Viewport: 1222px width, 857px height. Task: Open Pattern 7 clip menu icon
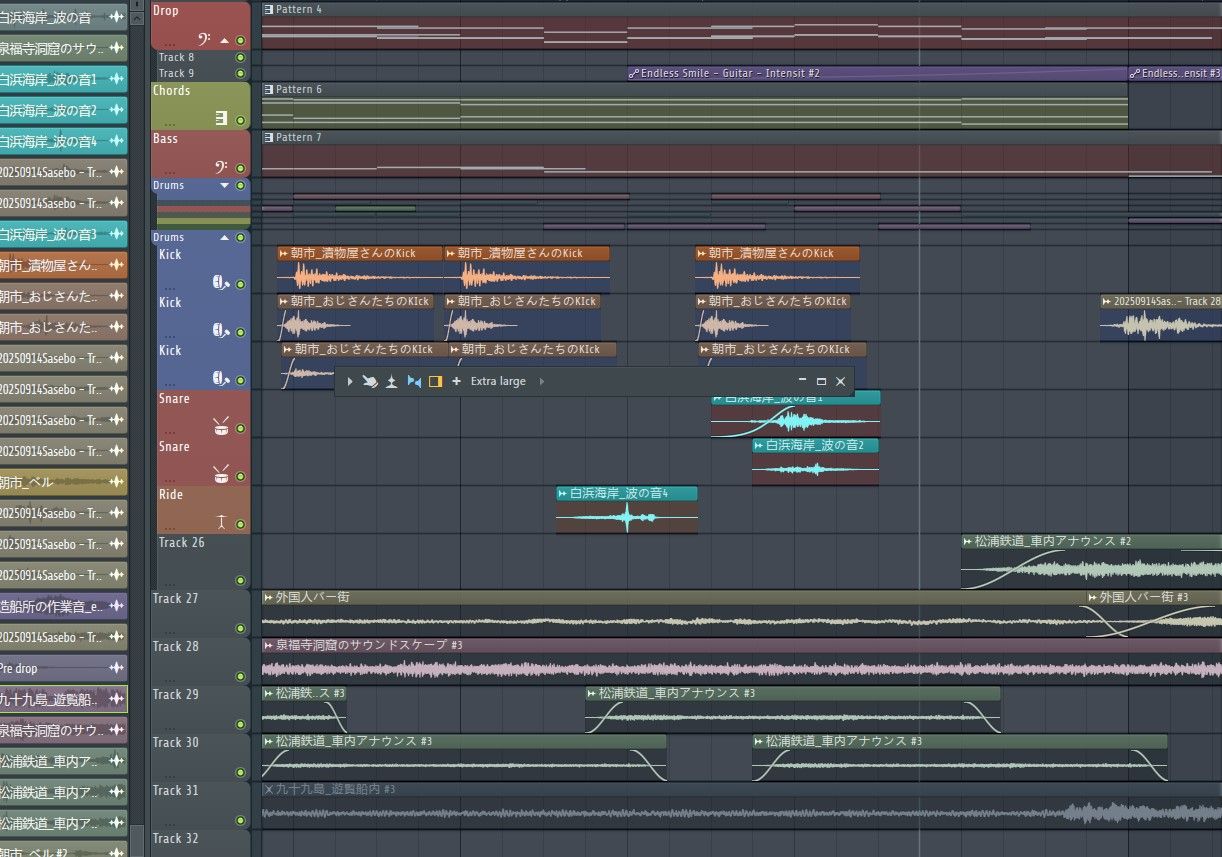pyautogui.click(x=268, y=137)
